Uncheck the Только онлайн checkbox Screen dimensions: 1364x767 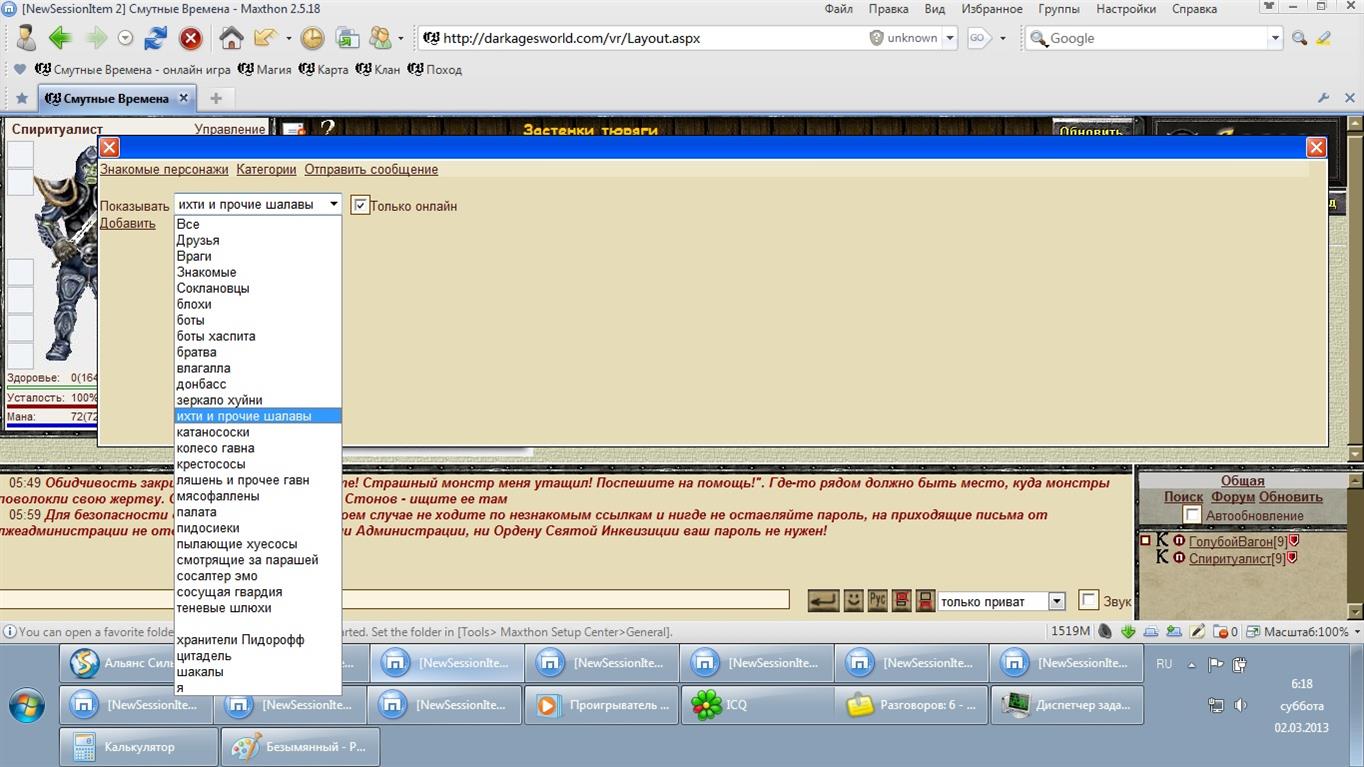pyautogui.click(x=361, y=205)
